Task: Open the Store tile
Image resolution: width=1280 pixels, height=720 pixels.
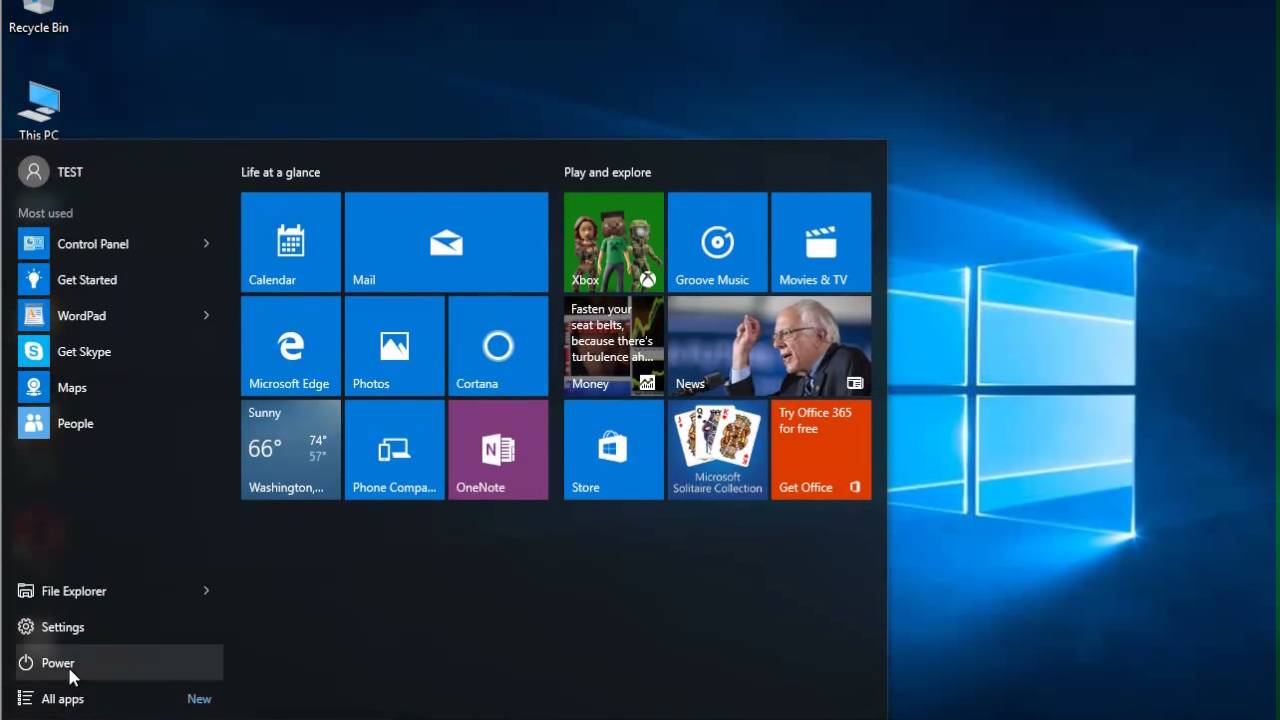Action: pos(614,450)
